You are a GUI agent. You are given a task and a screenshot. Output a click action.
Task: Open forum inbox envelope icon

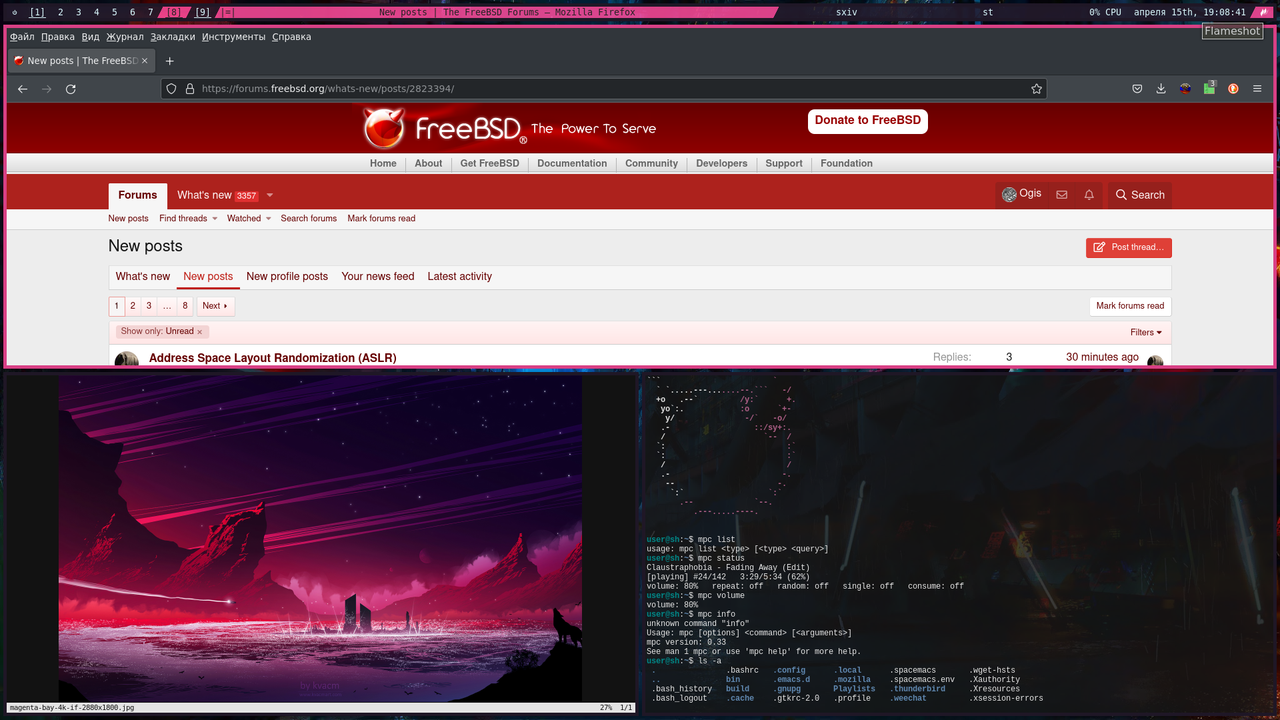click(1062, 195)
